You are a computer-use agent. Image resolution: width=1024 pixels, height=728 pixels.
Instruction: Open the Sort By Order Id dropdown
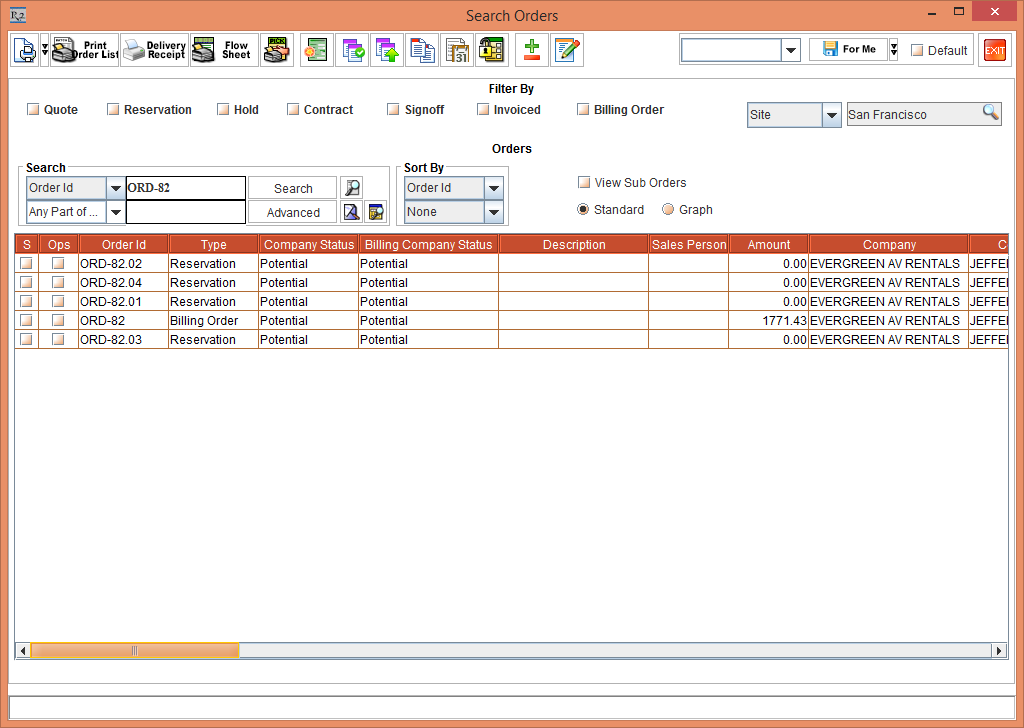click(493, 188)
